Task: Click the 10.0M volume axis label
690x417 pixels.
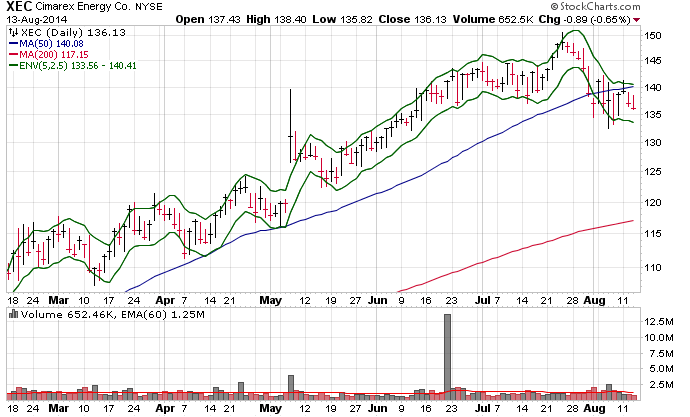Action: tap(659, 337)
